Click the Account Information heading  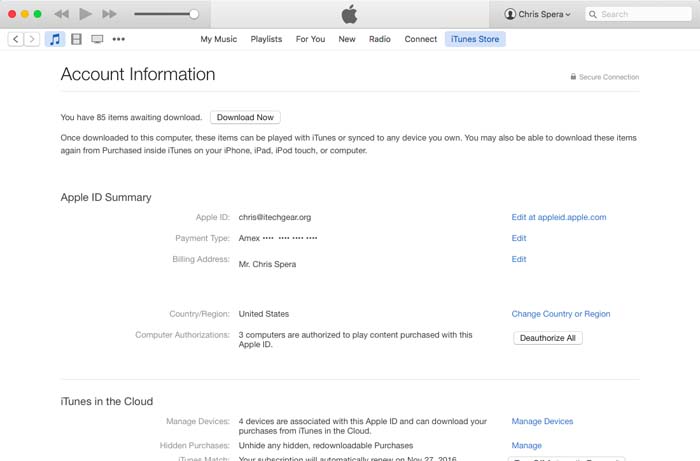[x=138, y=74]
